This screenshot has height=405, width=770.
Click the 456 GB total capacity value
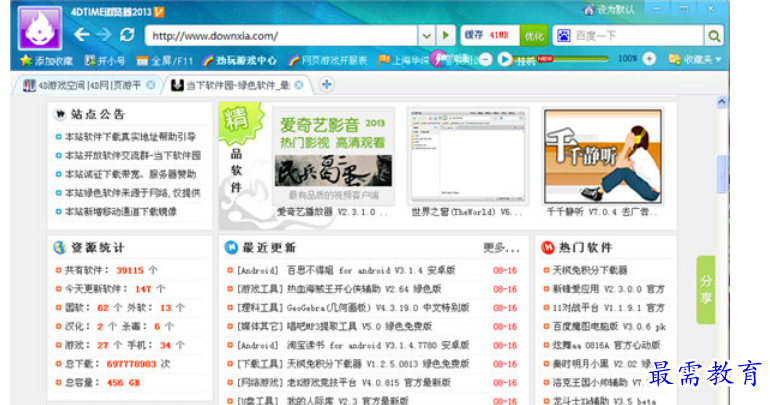[x=123, y=383]
